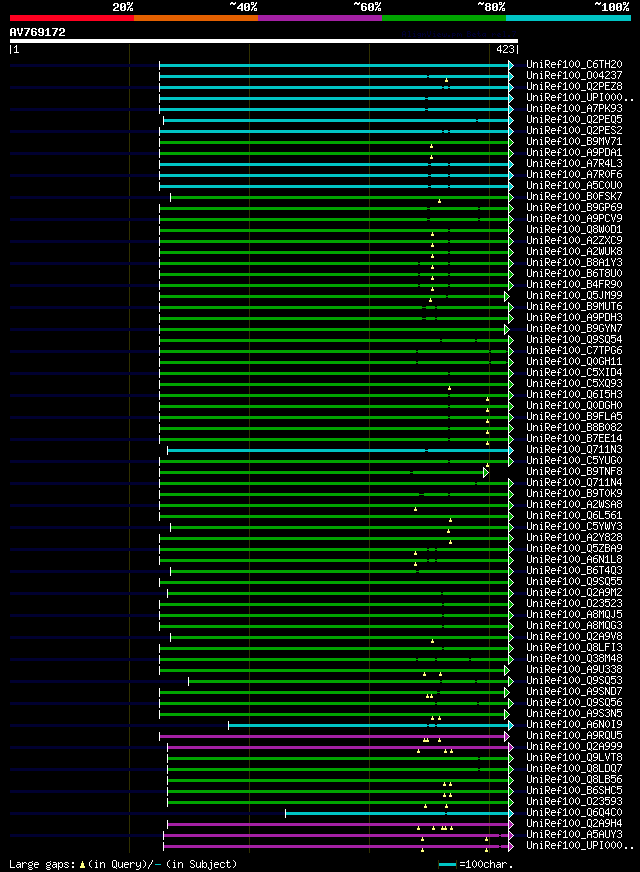
Task: Select the UniRef100_A9U338 label
Action: pyautogui.click(x=574, y=670)
